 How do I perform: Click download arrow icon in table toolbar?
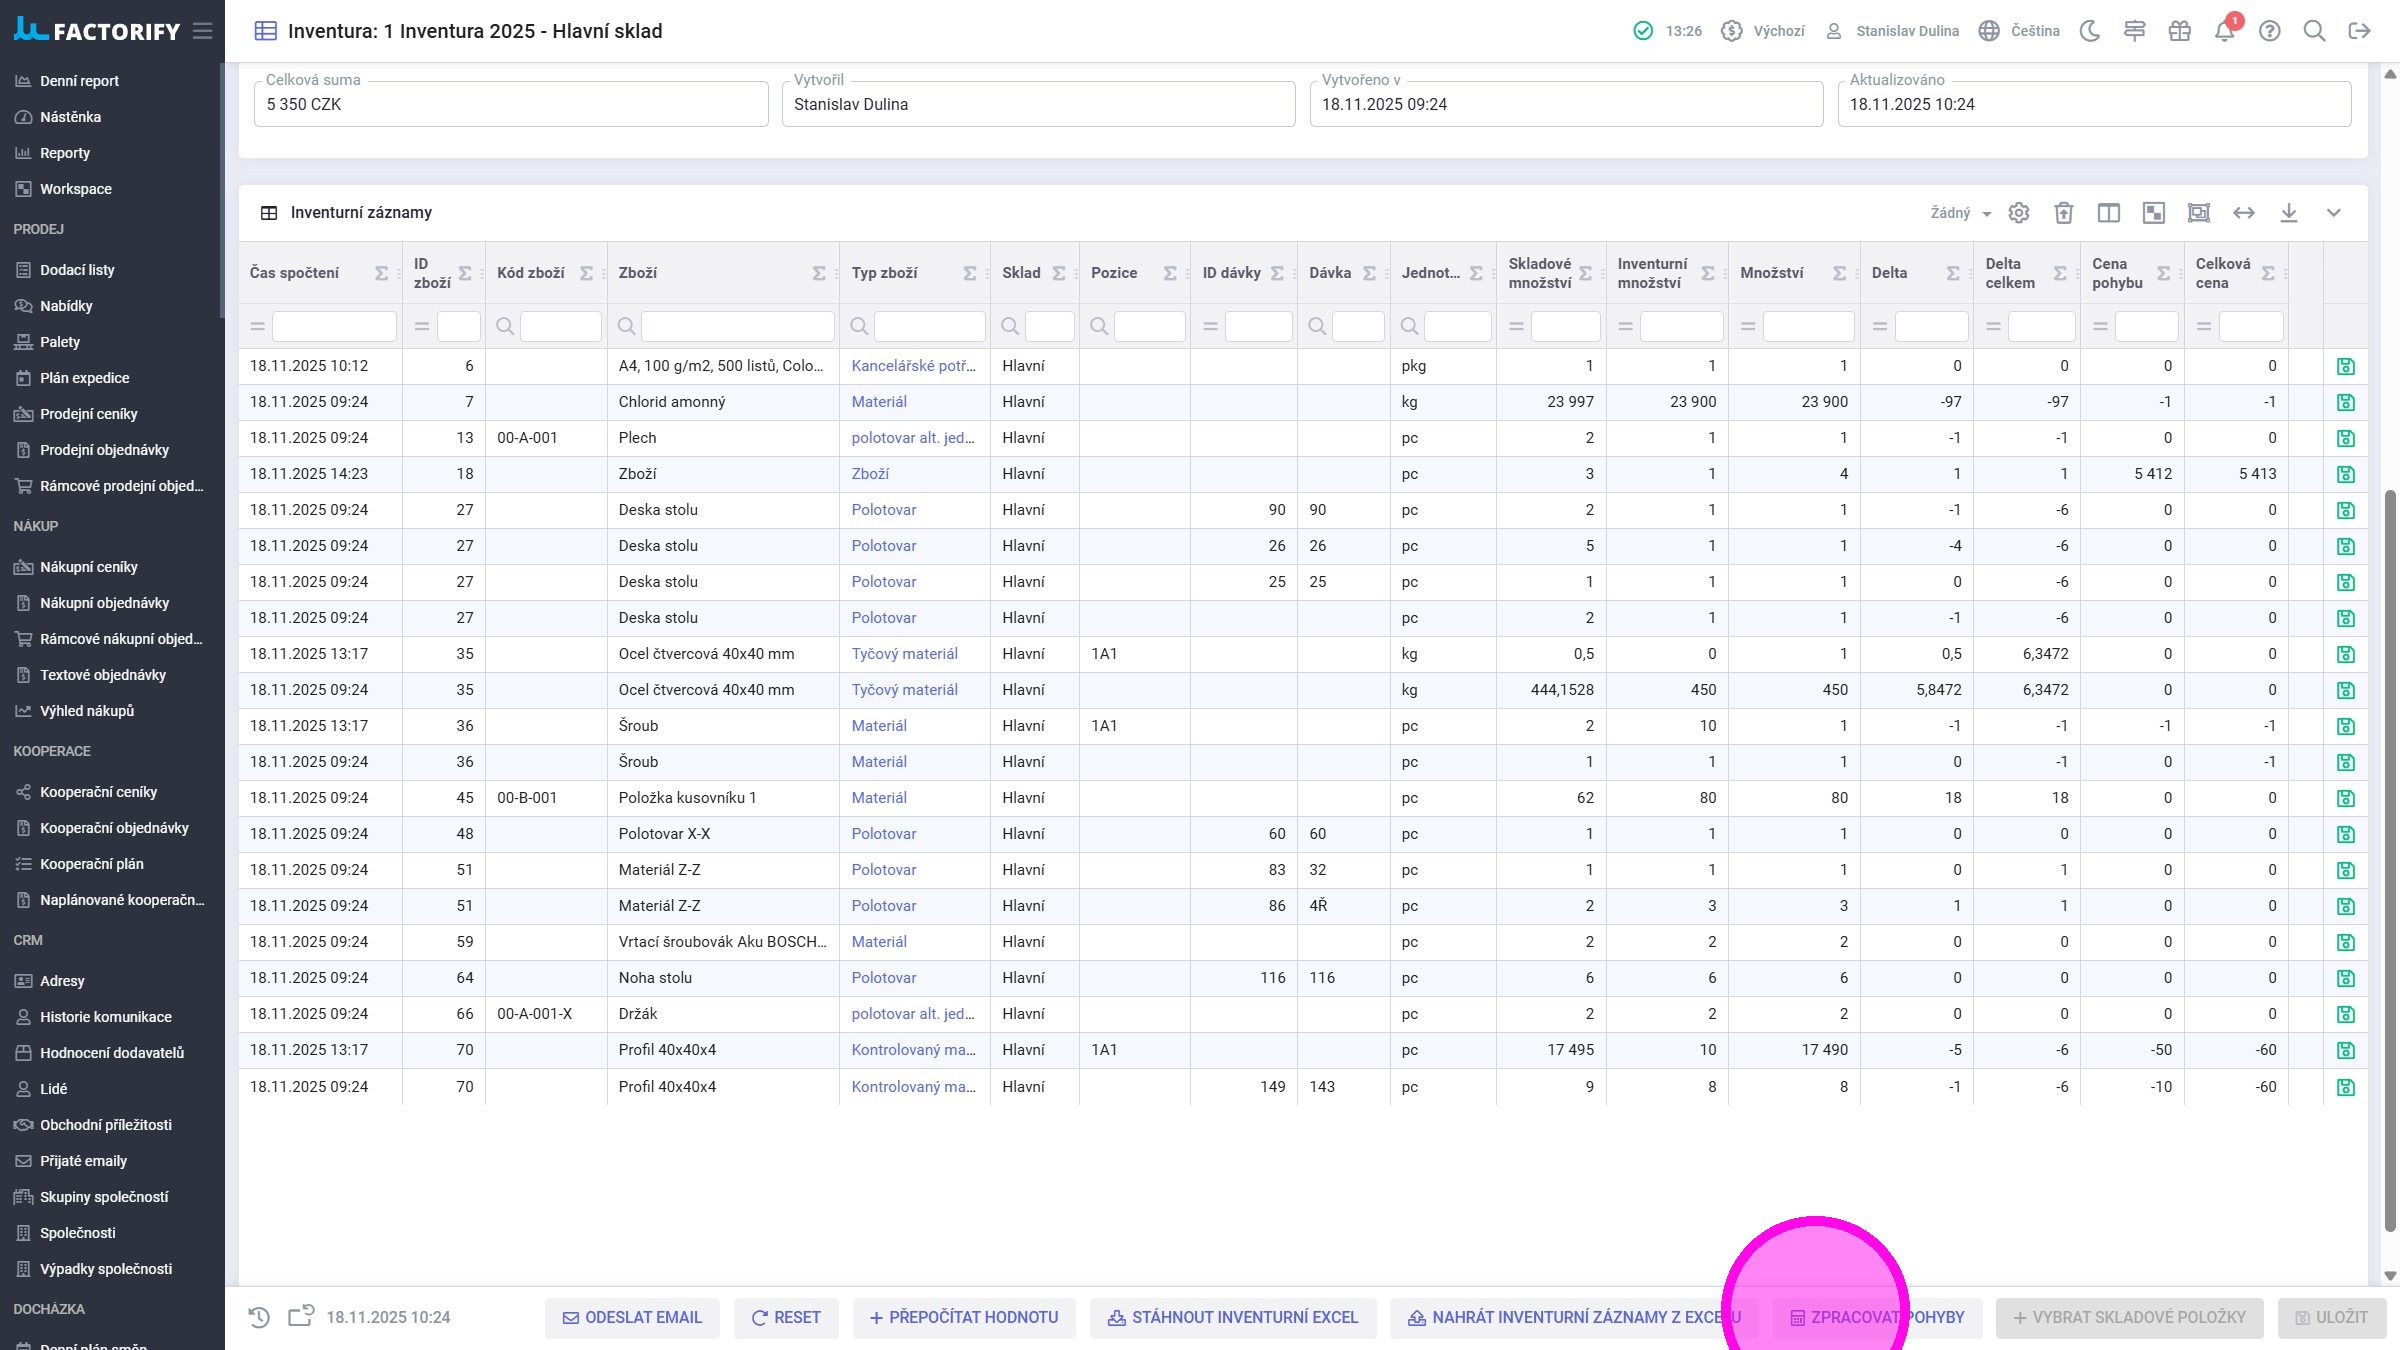click(x=2289, y=213)
